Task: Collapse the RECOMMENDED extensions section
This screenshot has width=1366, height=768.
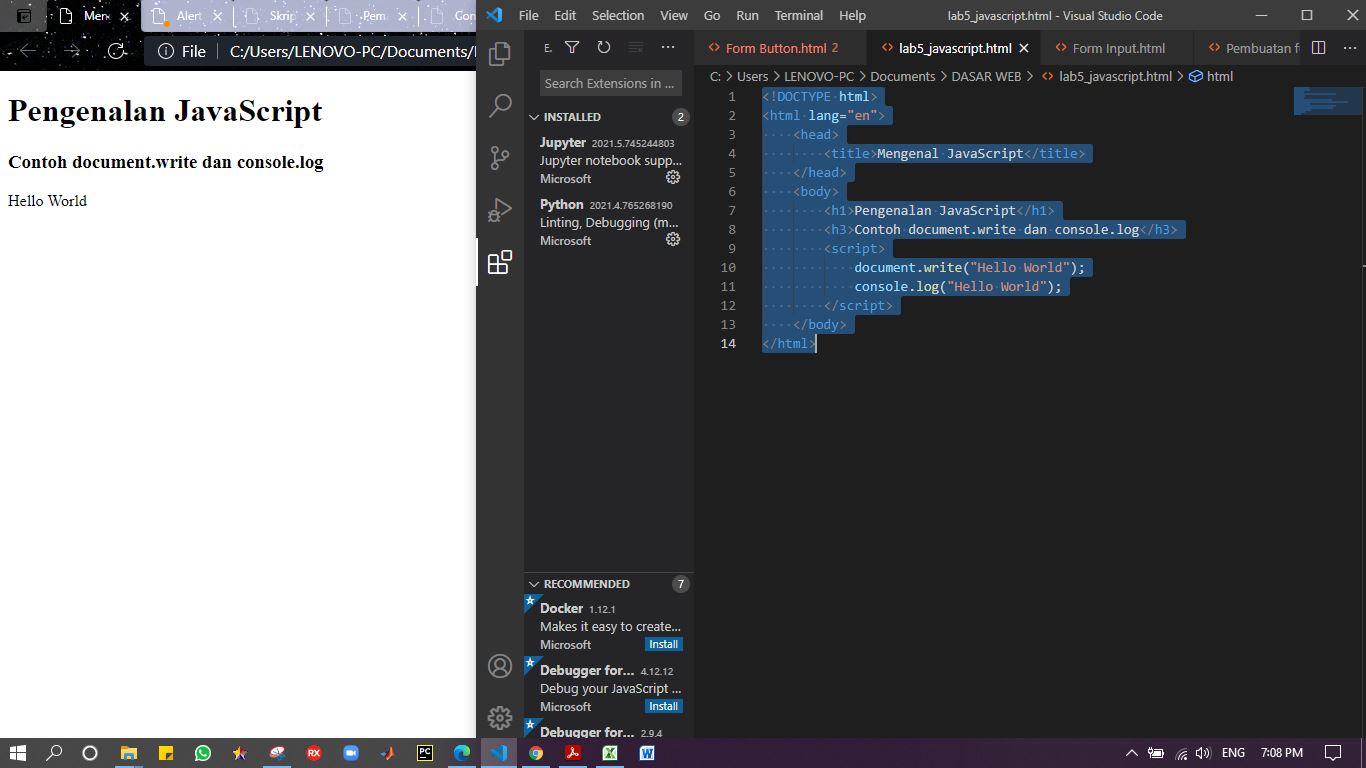Action: coord(534,584)
